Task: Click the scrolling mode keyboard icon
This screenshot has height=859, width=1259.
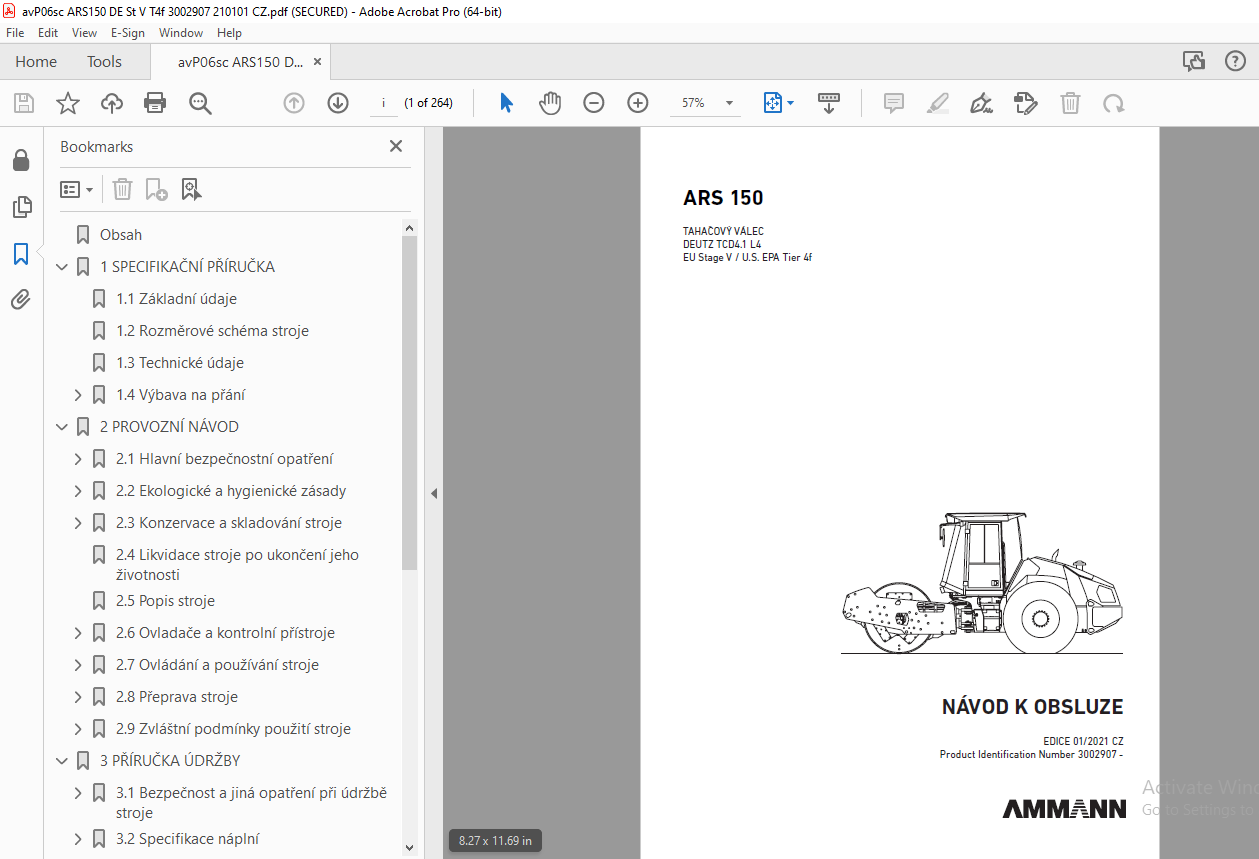Action: click(829, 103)
